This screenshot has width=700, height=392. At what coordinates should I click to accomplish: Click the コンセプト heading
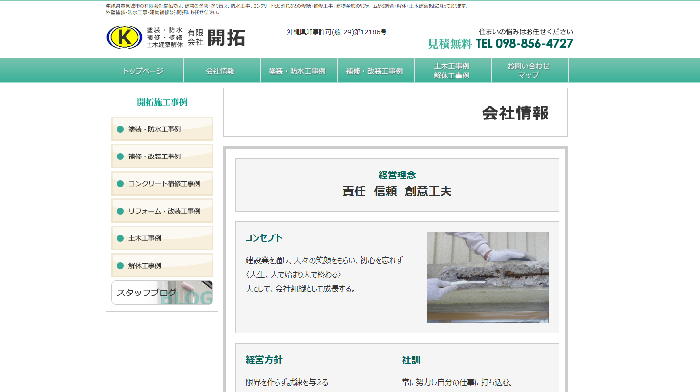click(264, 238)
